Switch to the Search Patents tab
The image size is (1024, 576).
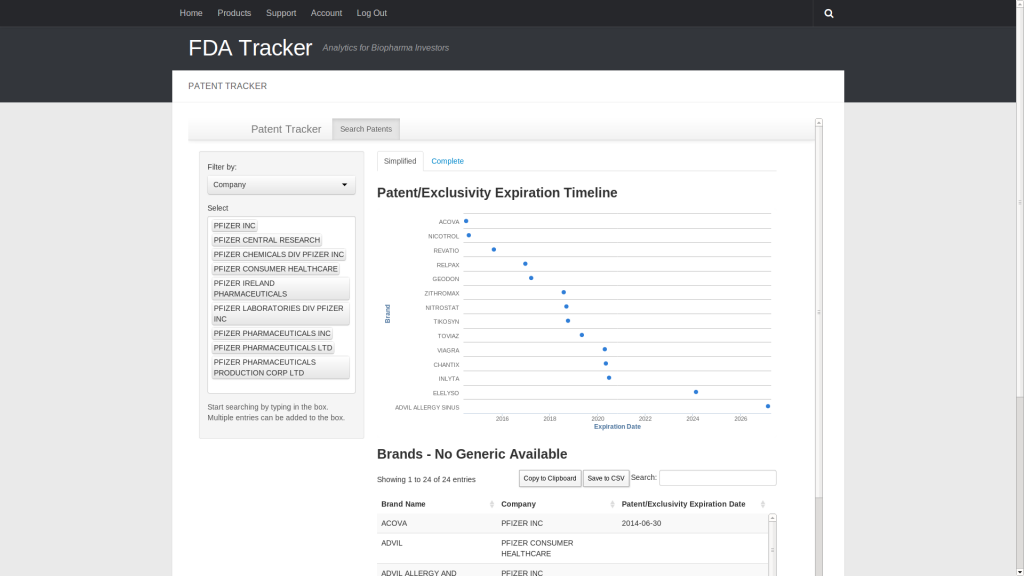tap(366, 129)
